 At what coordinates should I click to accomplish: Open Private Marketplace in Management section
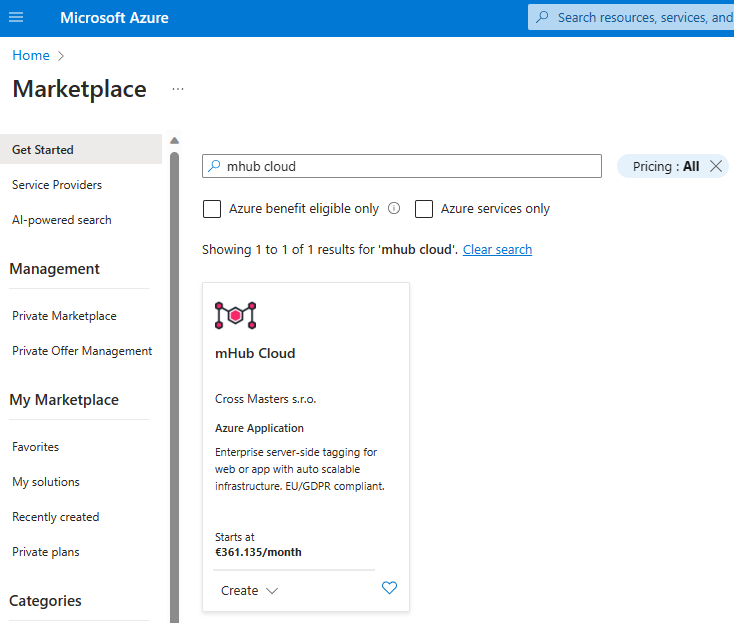click(x=64, y=316)
